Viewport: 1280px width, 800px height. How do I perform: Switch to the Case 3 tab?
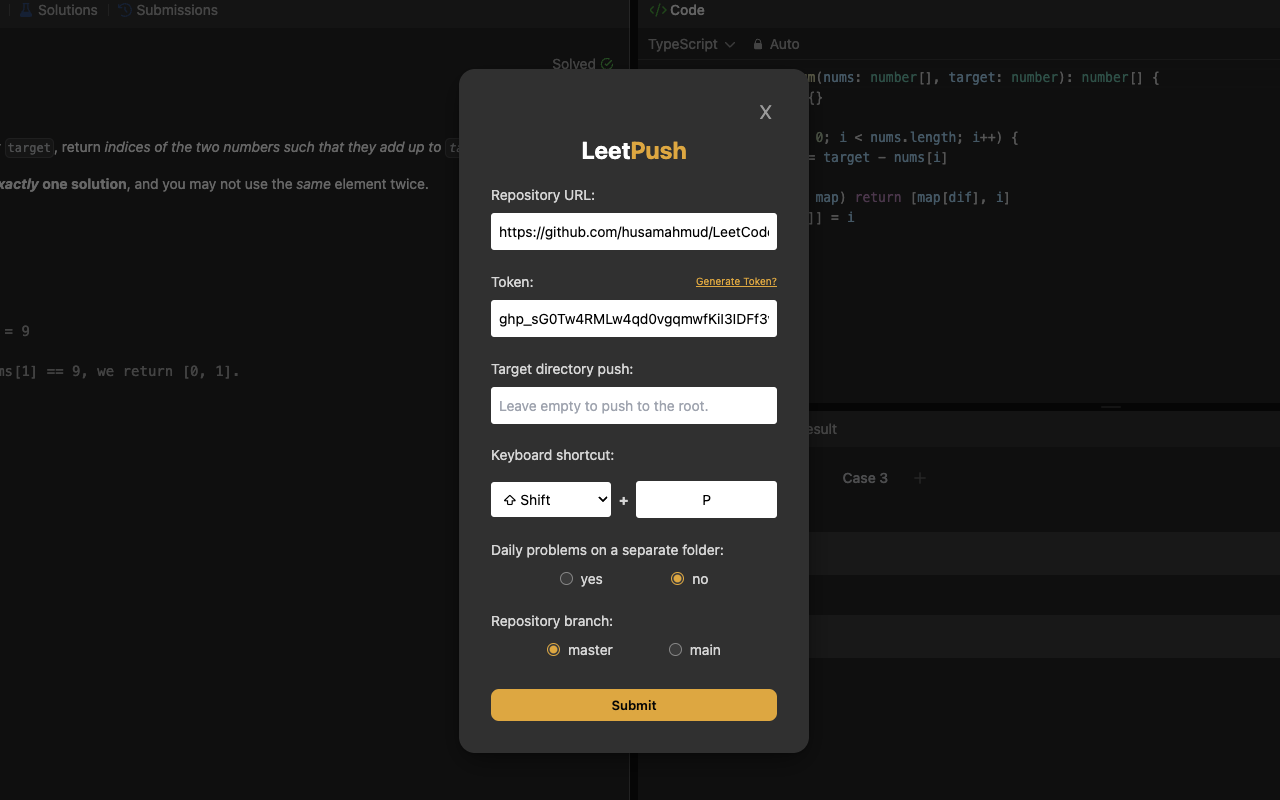coord(864,477)
